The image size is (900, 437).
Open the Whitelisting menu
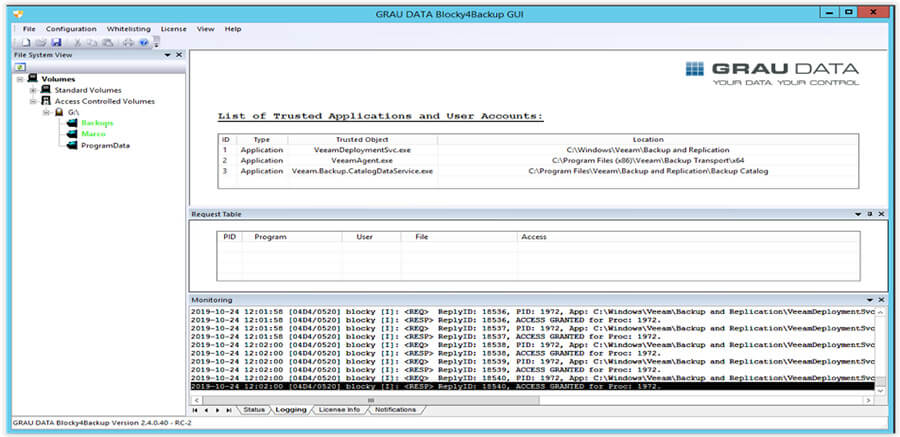point(129,29)
